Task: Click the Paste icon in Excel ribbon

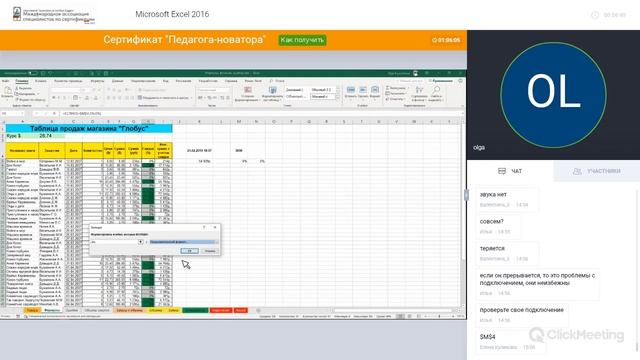Action: pos(7,92)
